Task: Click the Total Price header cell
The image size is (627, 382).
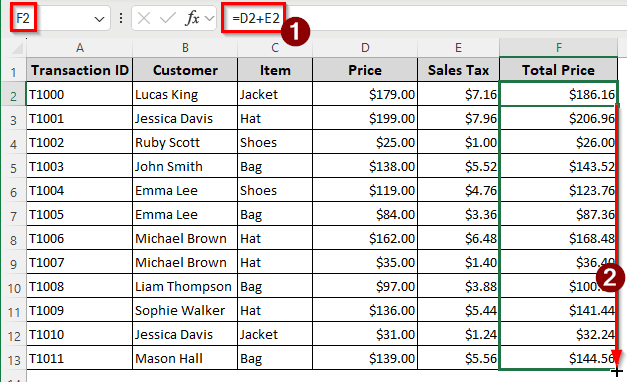Action: [x=559, y=70]
